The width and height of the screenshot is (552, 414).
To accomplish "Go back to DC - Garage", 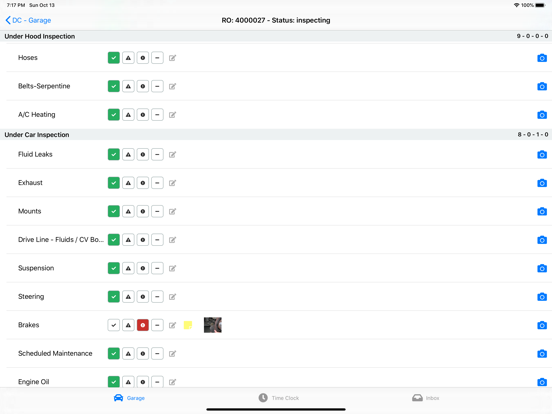I will [28, 20].
